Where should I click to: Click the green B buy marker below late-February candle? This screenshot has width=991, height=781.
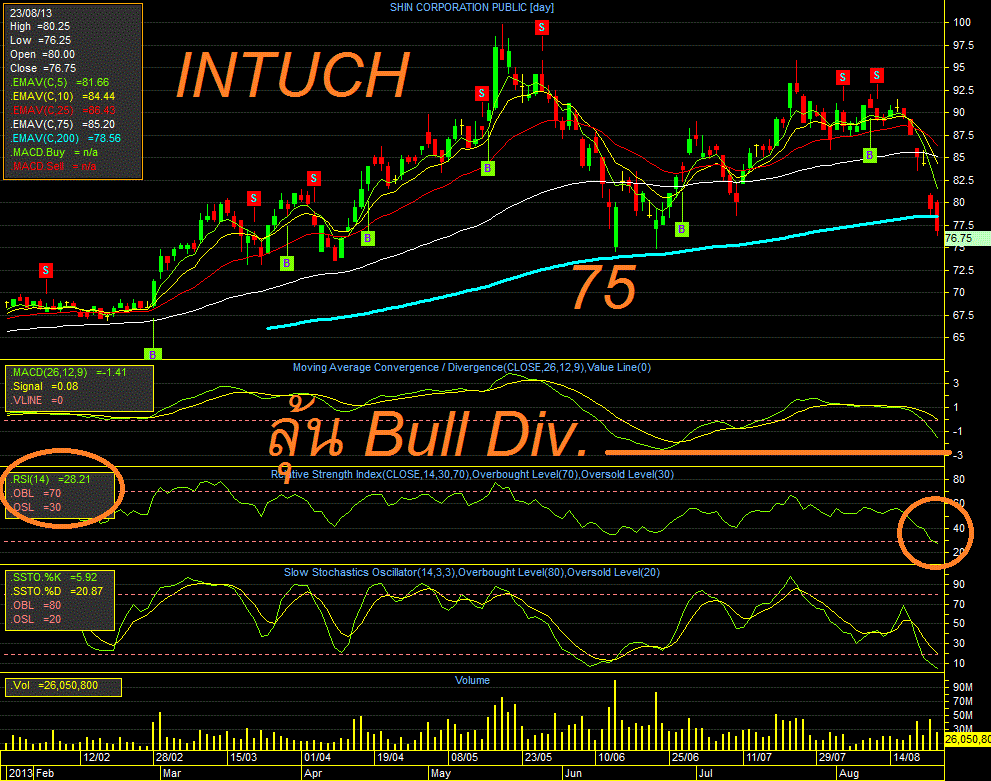(x=152, y=354)
